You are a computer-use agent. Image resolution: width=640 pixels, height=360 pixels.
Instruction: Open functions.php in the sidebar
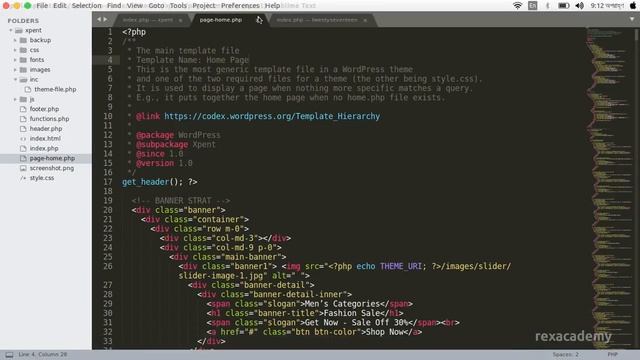click(x=49, y=119)
